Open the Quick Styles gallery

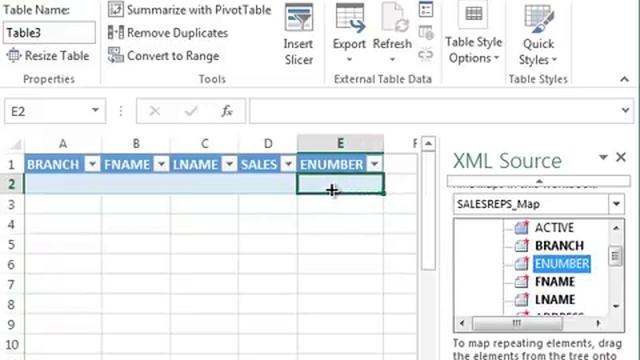538,35
